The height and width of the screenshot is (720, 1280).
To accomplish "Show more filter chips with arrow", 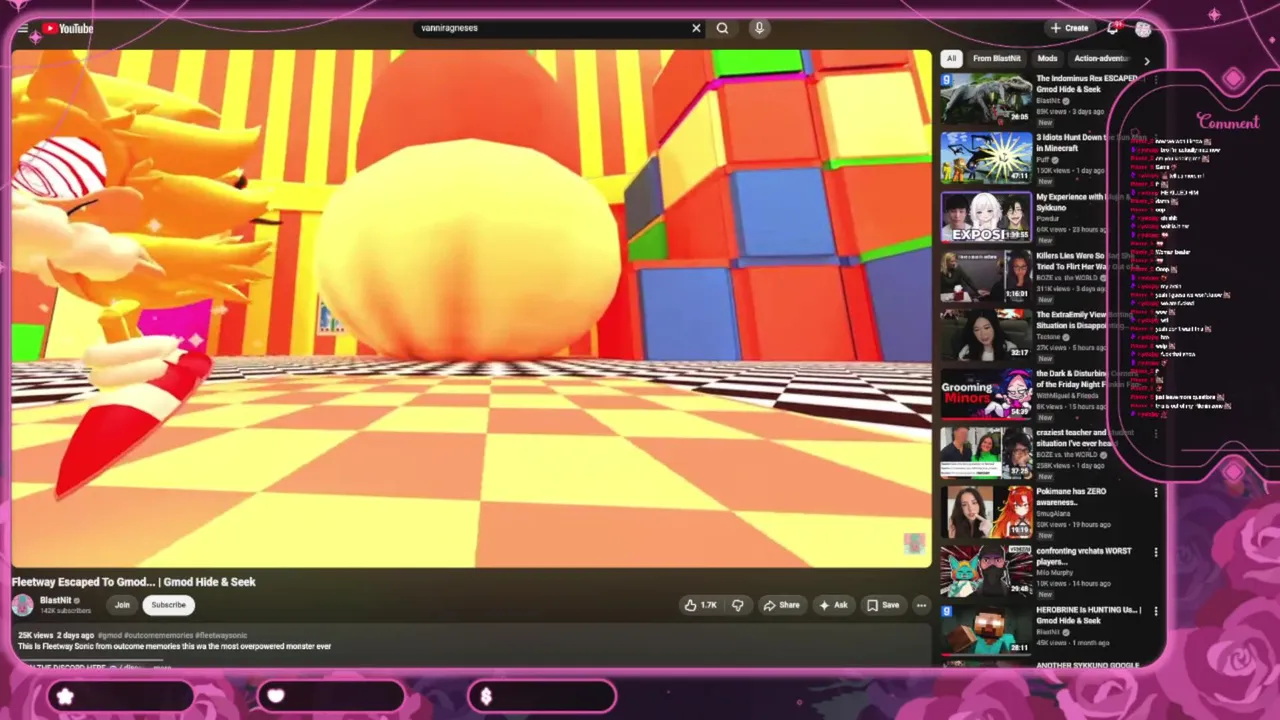I will [1146, 60].
